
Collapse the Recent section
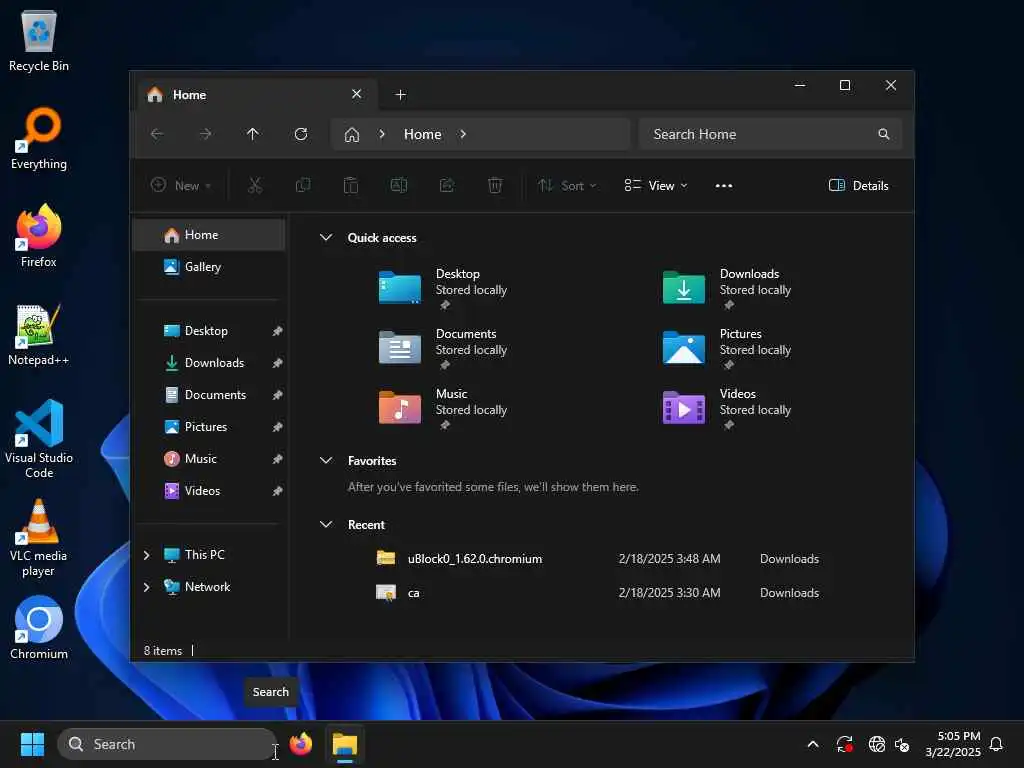pos(326,524)
